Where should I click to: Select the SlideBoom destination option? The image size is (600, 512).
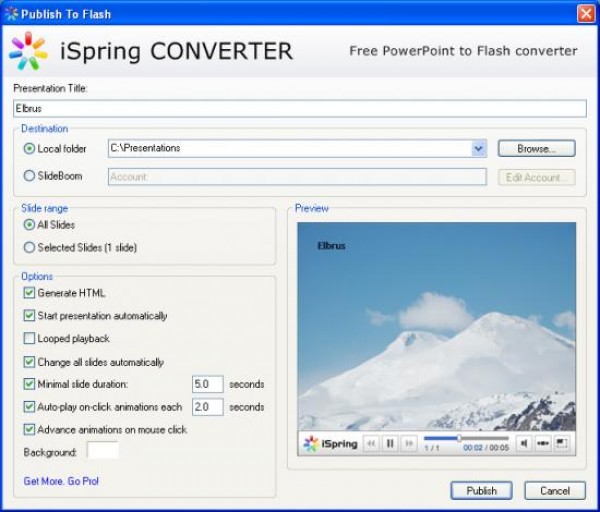click(29, 176)
